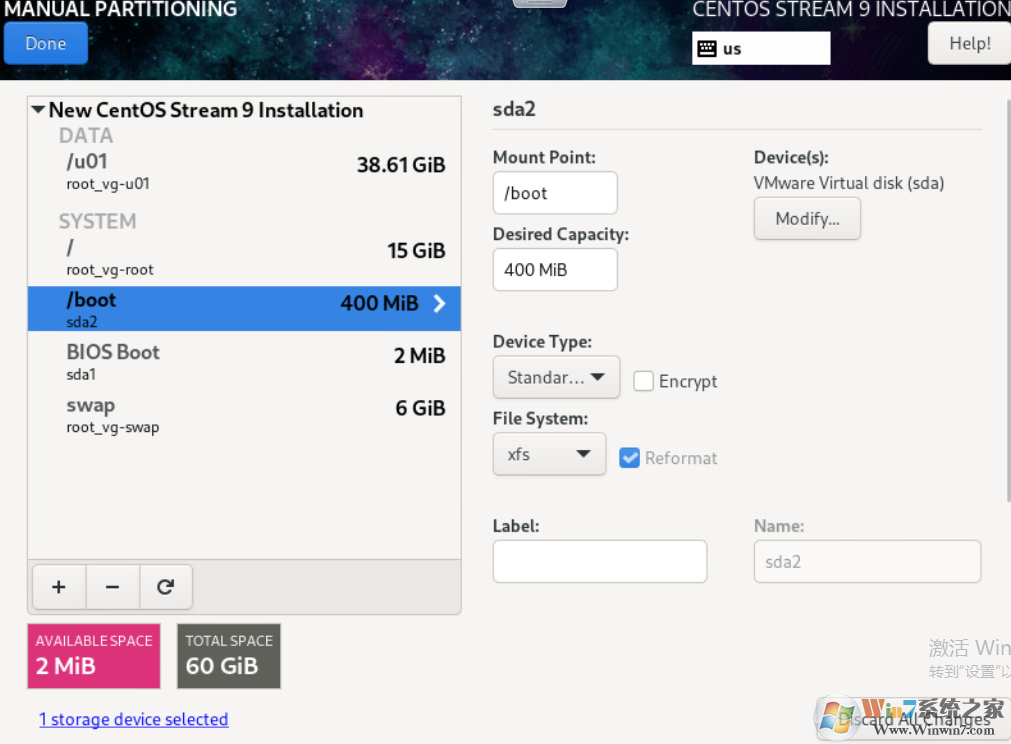
Task: Select the /u01 partition row
Action: click(x=244, y=171)
